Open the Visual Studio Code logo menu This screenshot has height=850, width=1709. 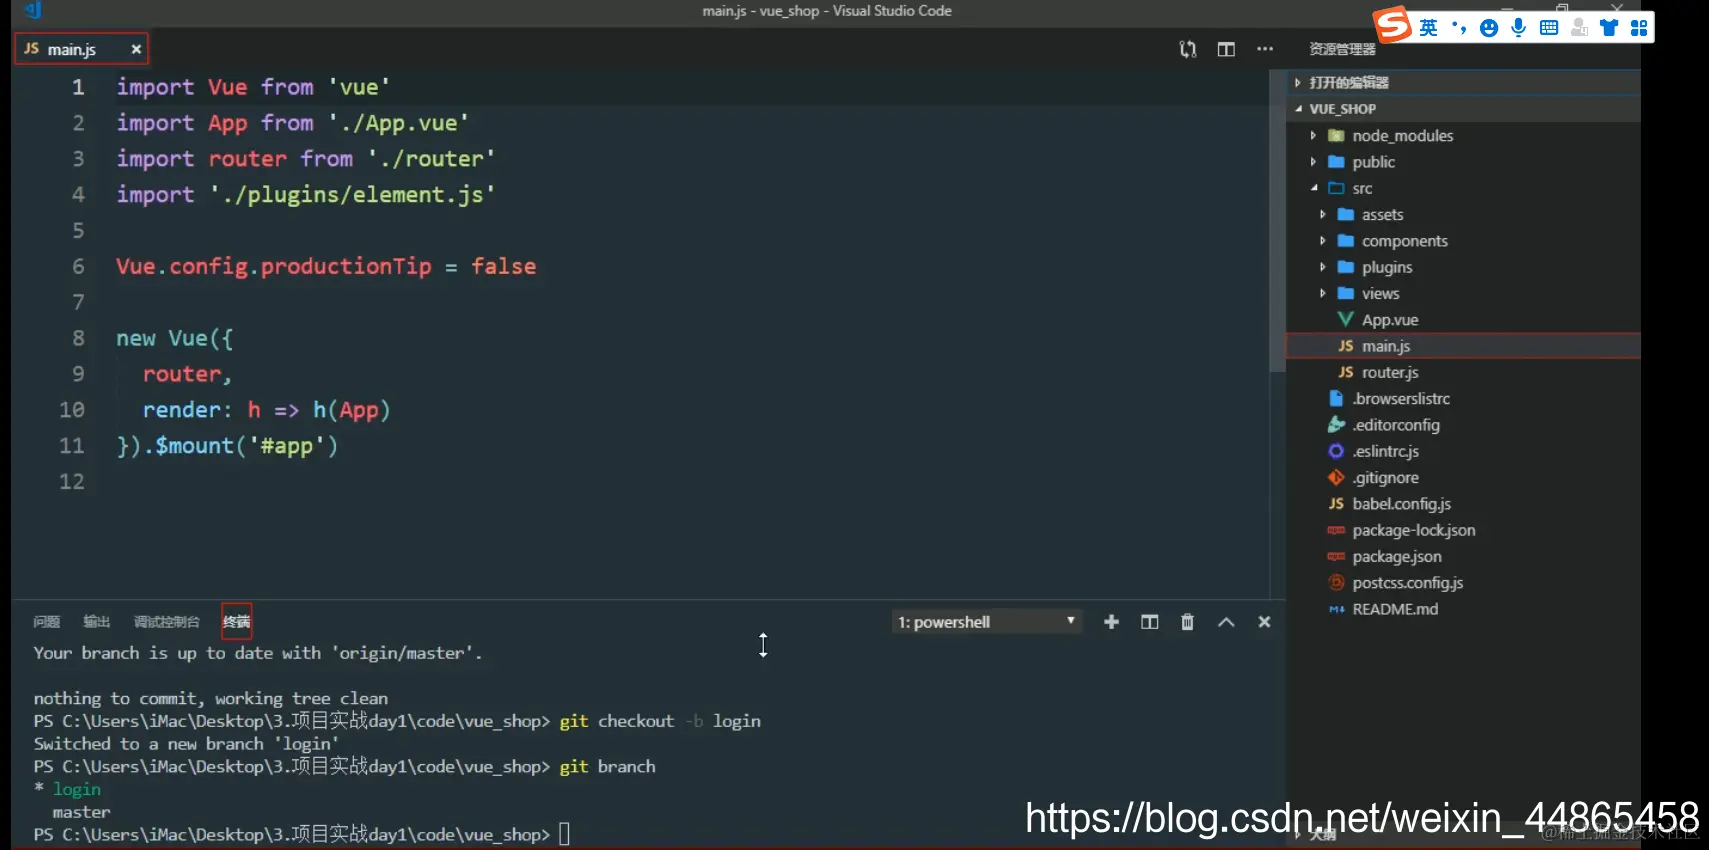(32, 10)
